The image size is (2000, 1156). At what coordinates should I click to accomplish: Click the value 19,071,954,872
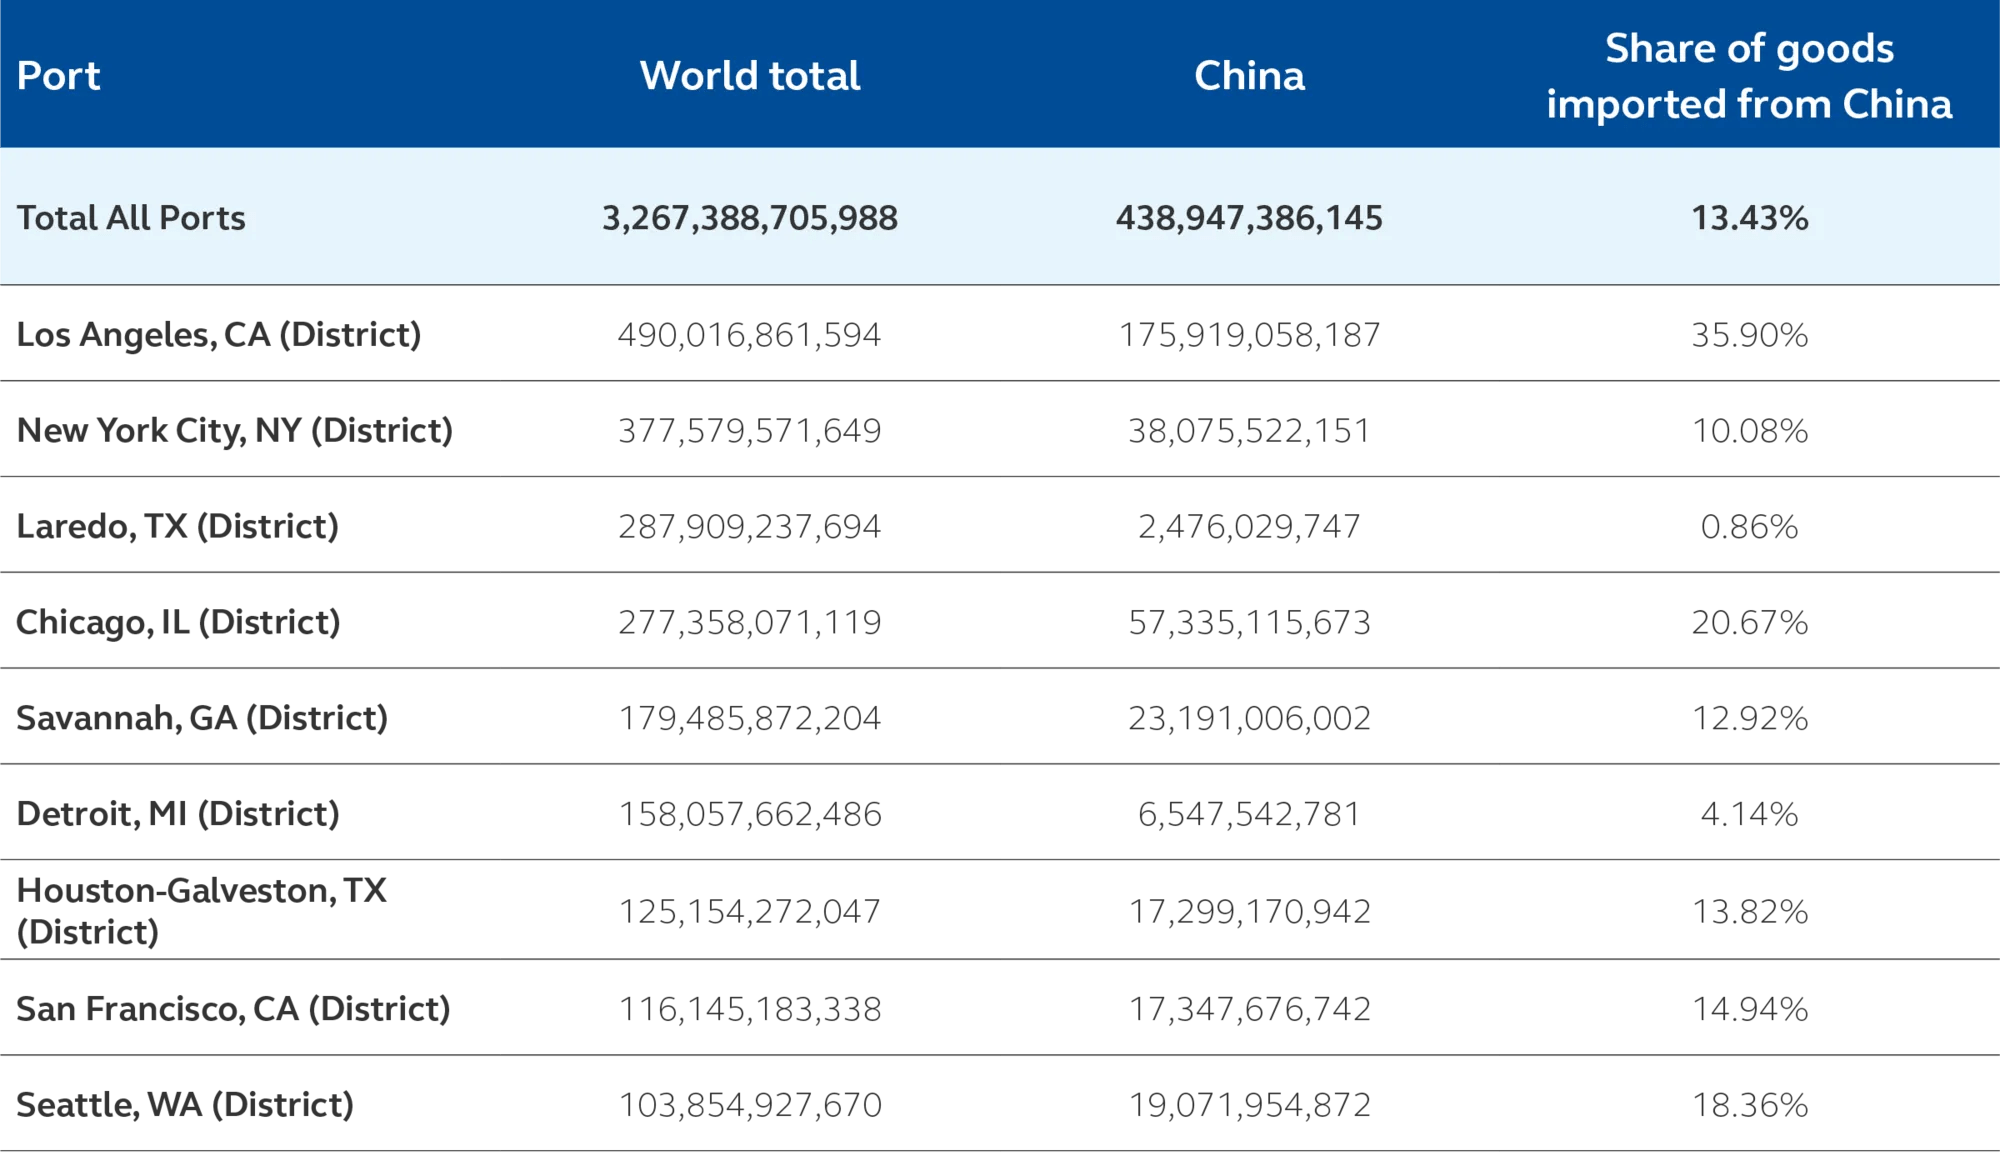(x=1250, y=1106)
